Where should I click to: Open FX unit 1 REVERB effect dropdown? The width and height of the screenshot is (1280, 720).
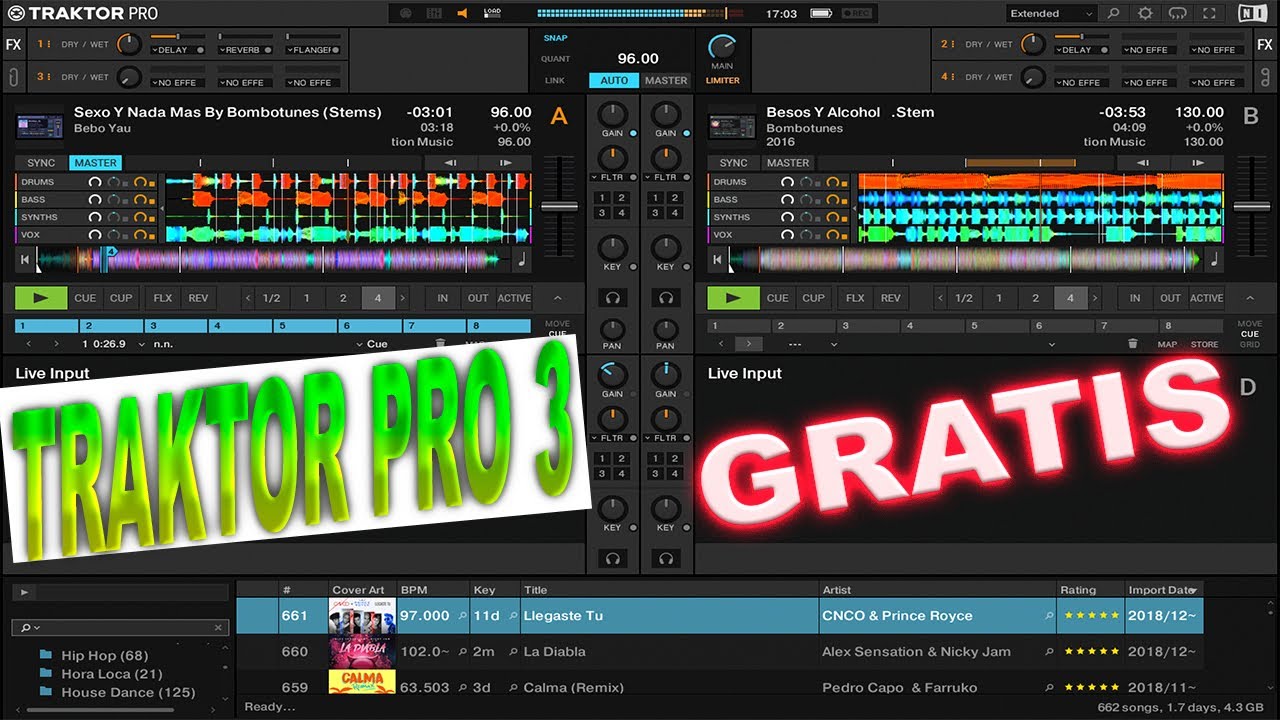(x=245, y=49)
